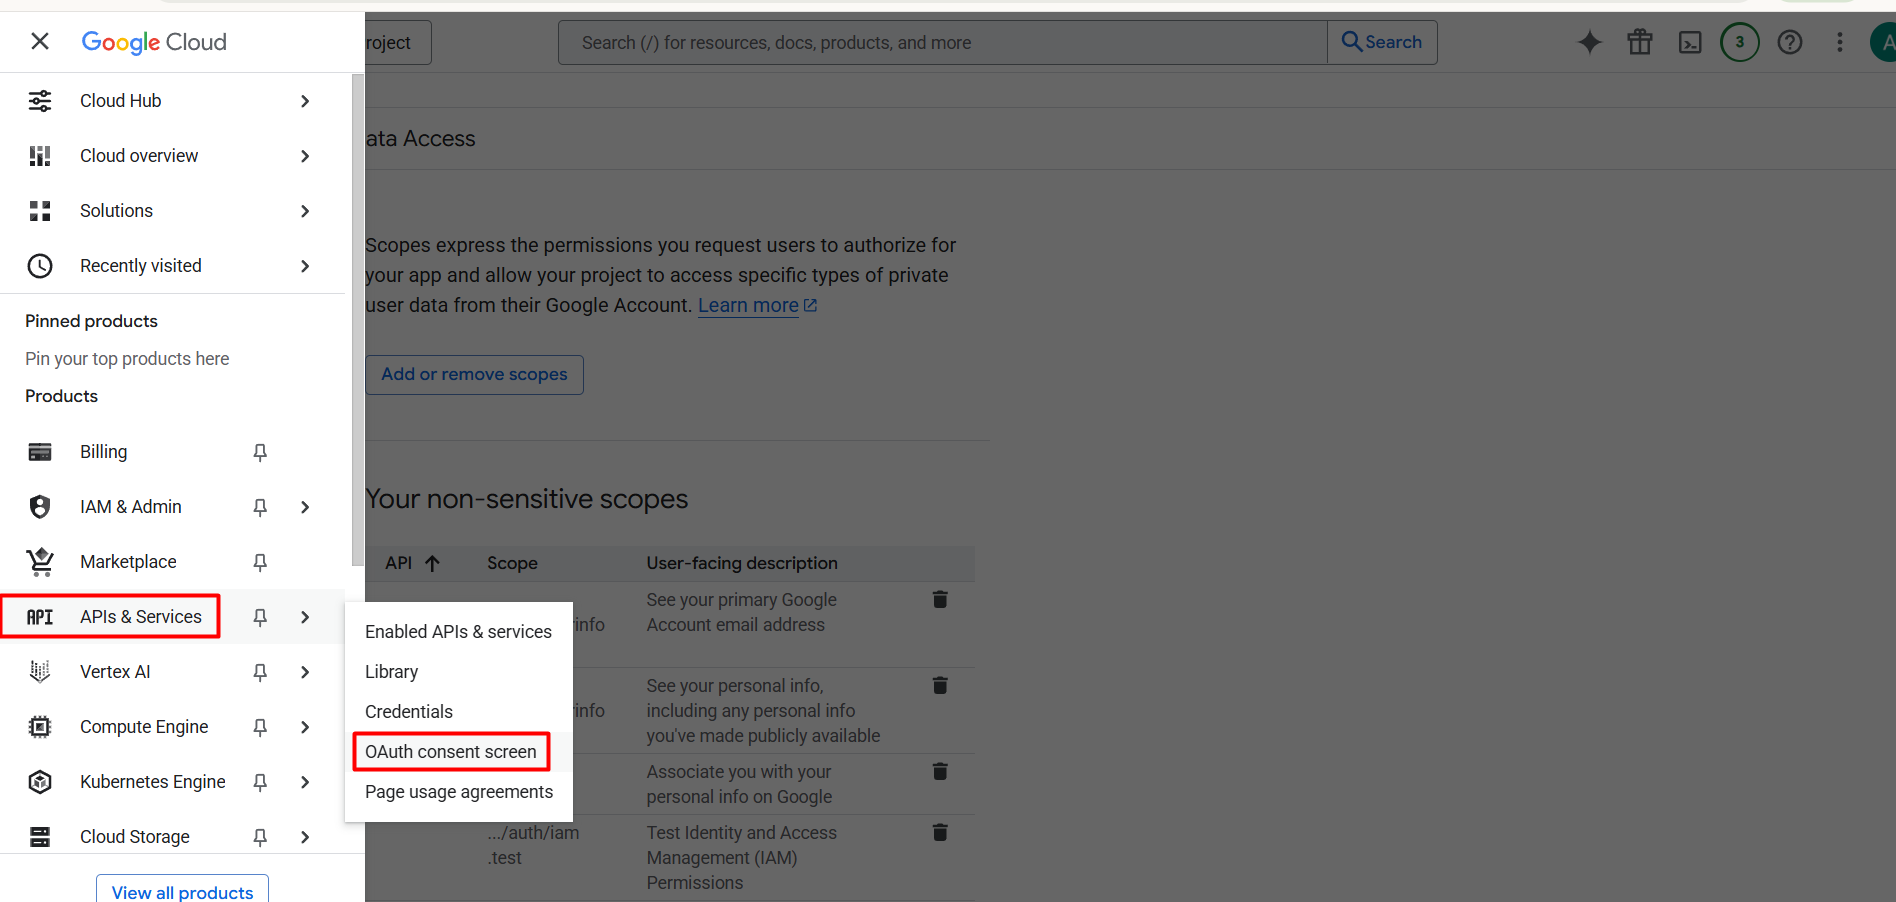Viewport: 1896px width, 902px height.
Task: Delete the primary email address scope
Action: (940, 599)
